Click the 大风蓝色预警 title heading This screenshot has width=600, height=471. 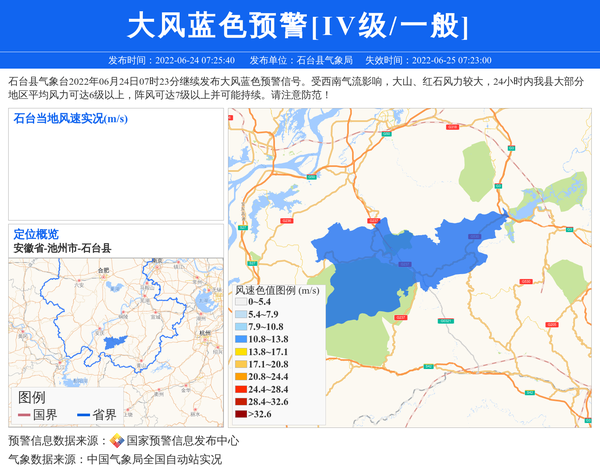[299, 25]
